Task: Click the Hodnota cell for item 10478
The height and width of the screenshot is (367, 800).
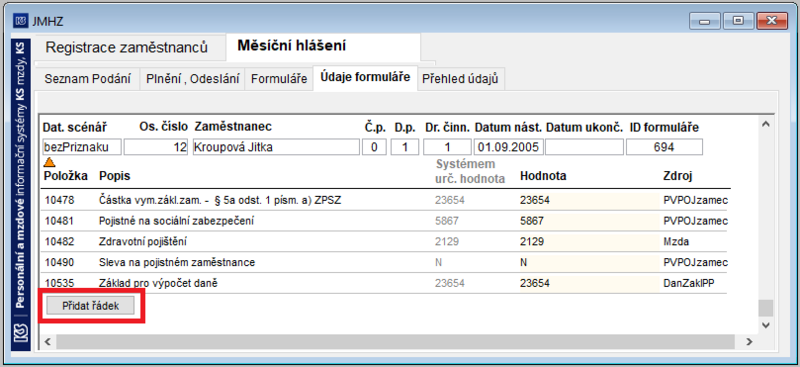Action: [x=589, y=201]
